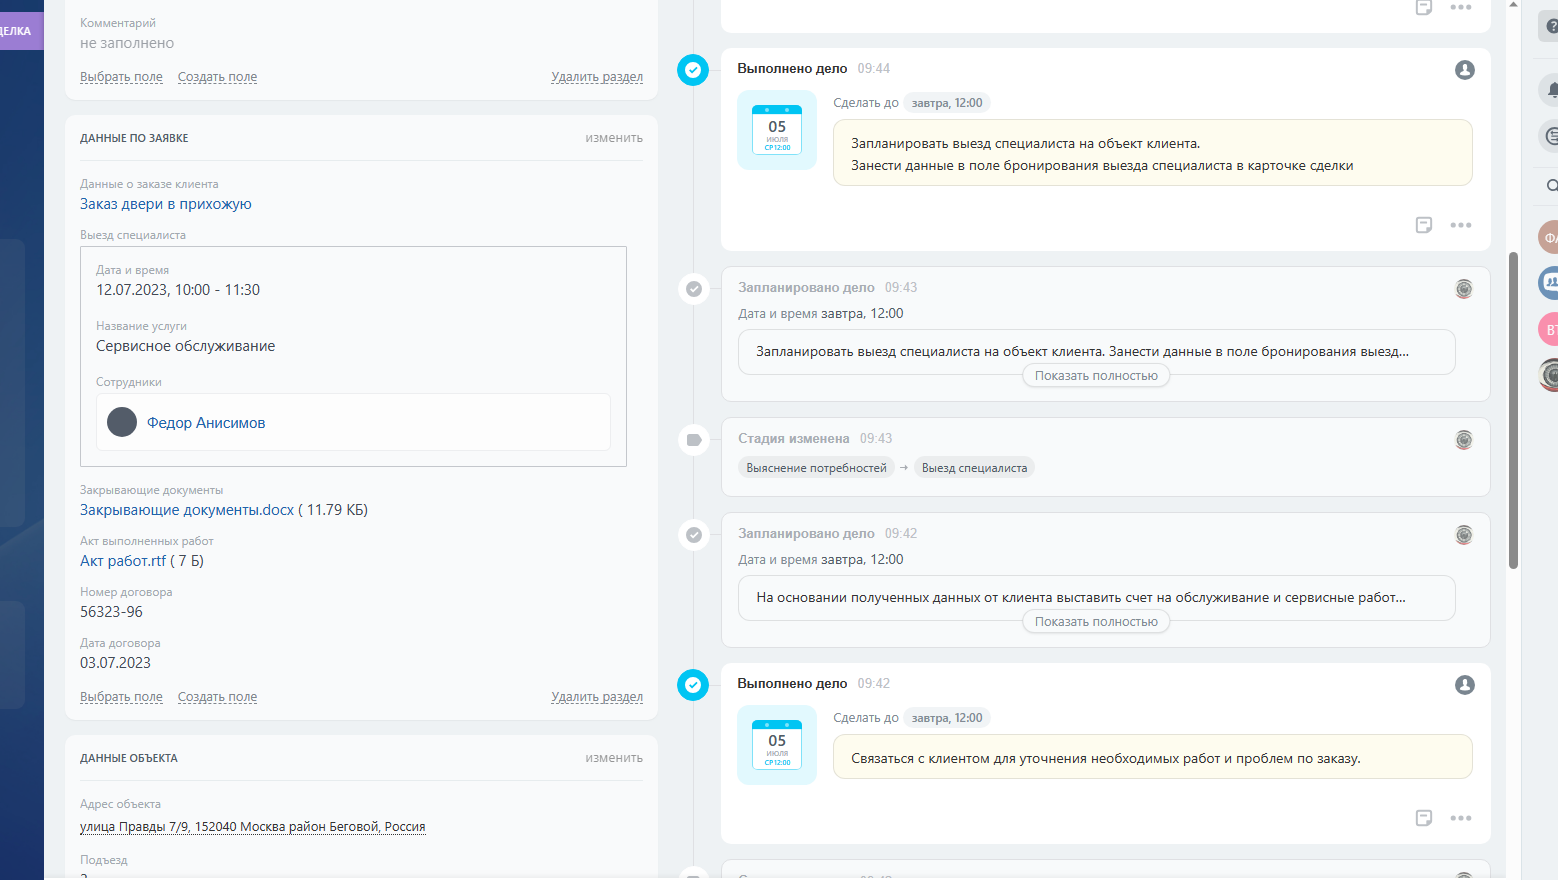Click изменить for ДАННЫЕ ОБЪЕКТА section
This screenshot has height=880, width=1558.
coord(614,758)
